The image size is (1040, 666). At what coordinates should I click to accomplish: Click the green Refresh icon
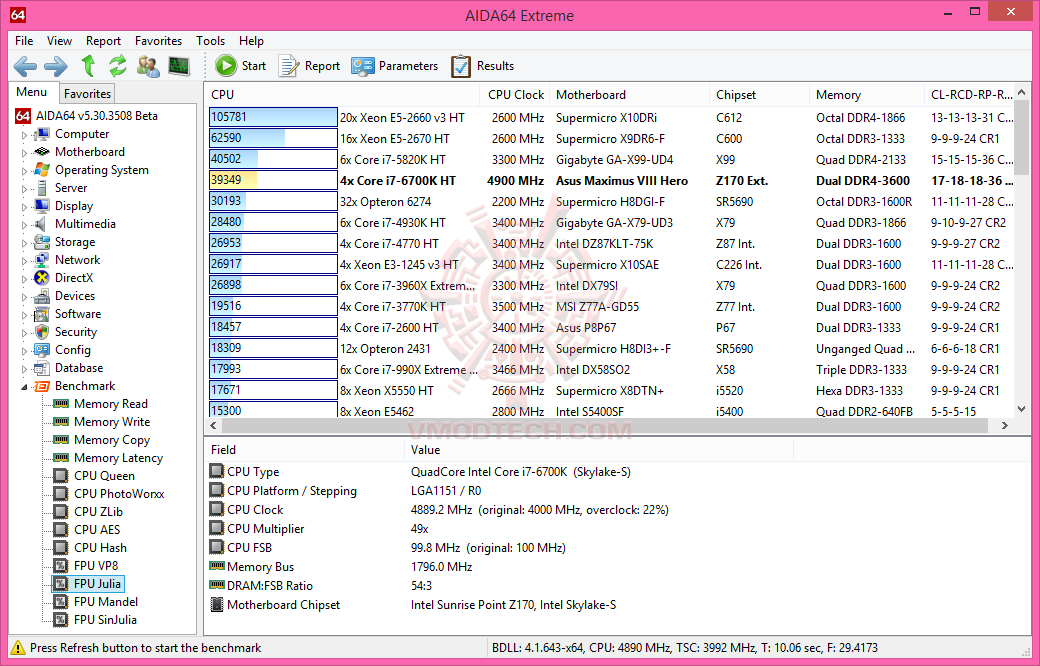[117, 66]
